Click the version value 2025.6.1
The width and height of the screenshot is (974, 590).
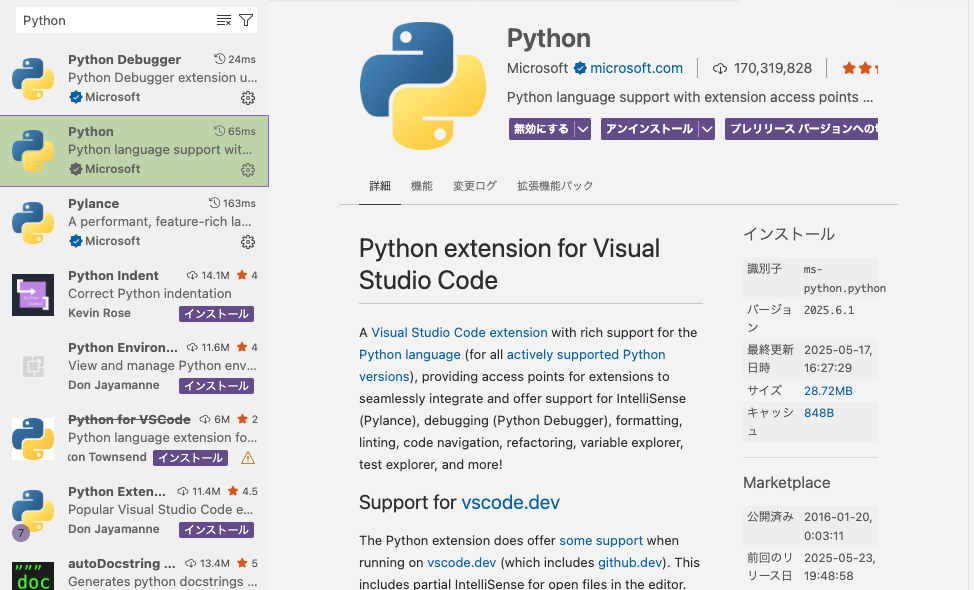(x=829, y=310)
